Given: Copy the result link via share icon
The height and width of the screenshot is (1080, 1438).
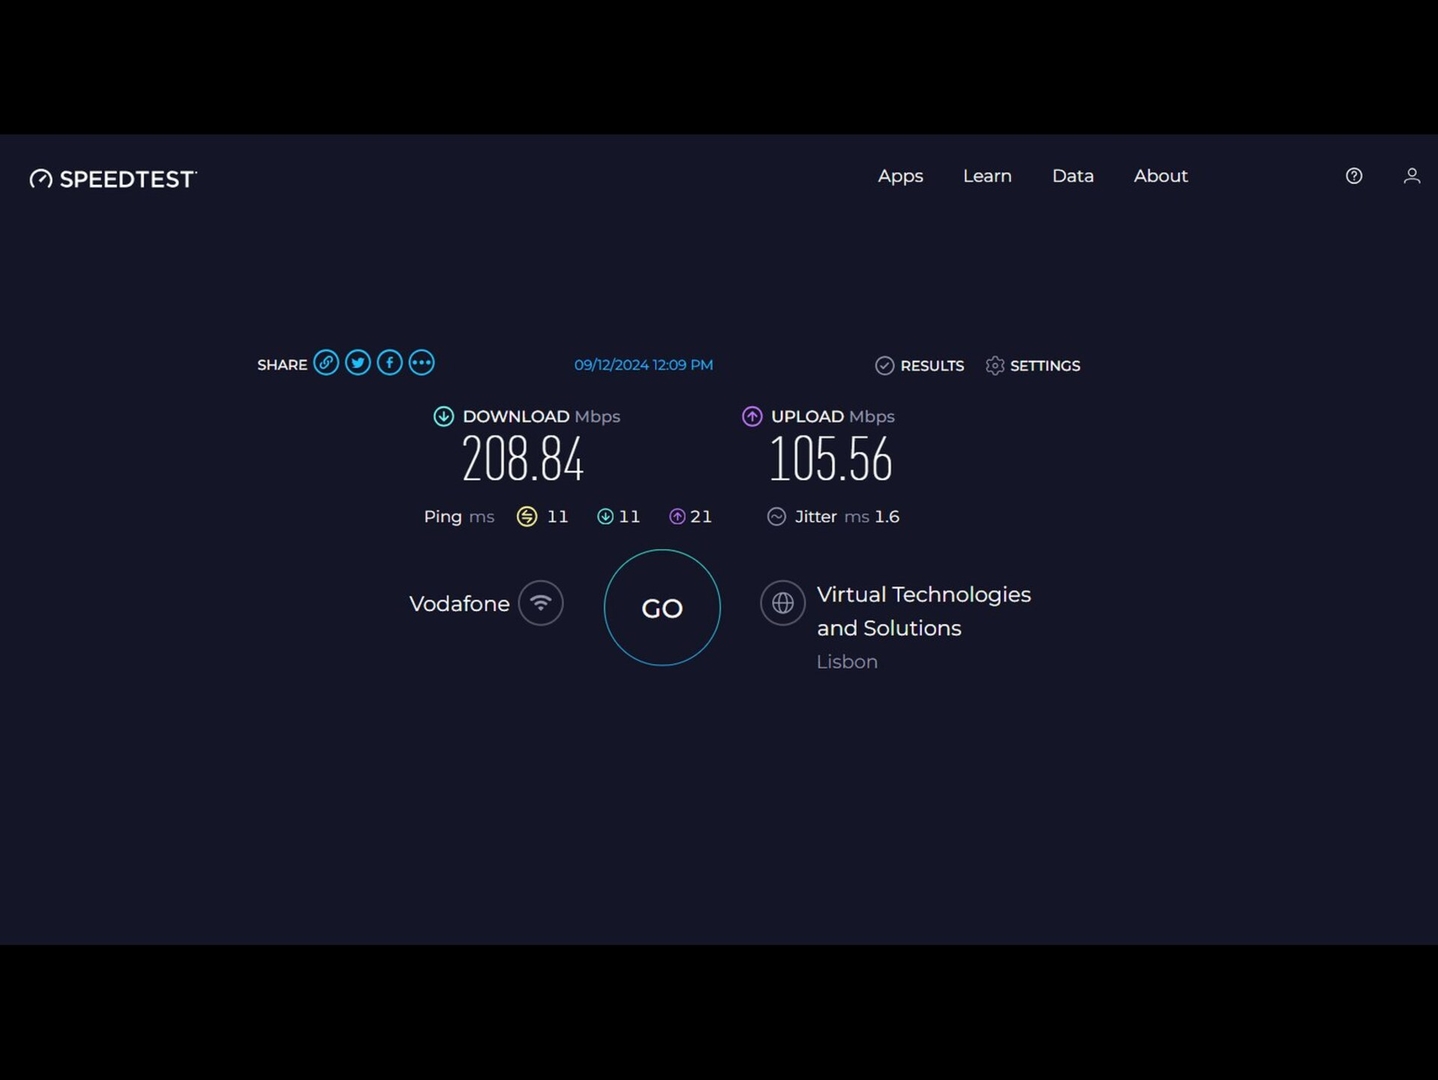Looking at the screenshot, I should [326, 363].
